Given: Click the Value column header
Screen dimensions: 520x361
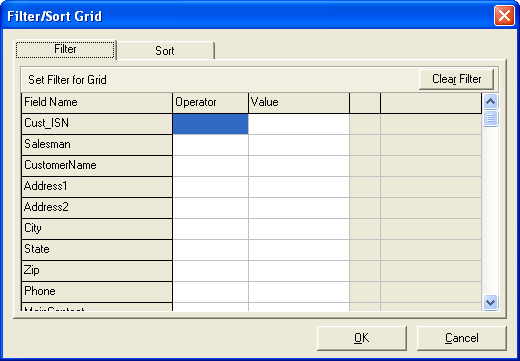Looking at the screenshot, I should click(299, 103).
